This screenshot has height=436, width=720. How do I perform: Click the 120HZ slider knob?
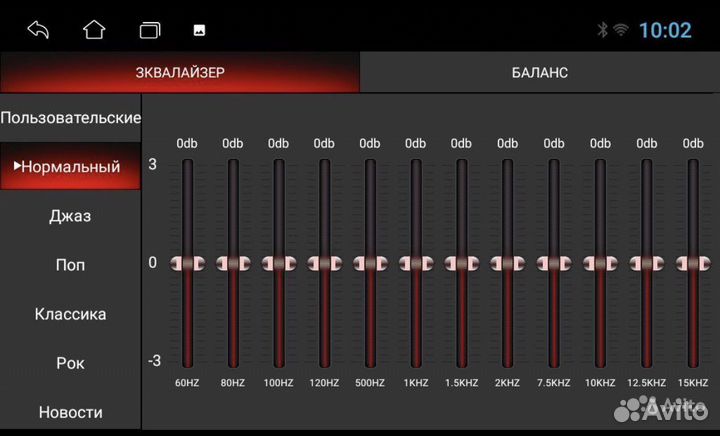coord(325,263)
